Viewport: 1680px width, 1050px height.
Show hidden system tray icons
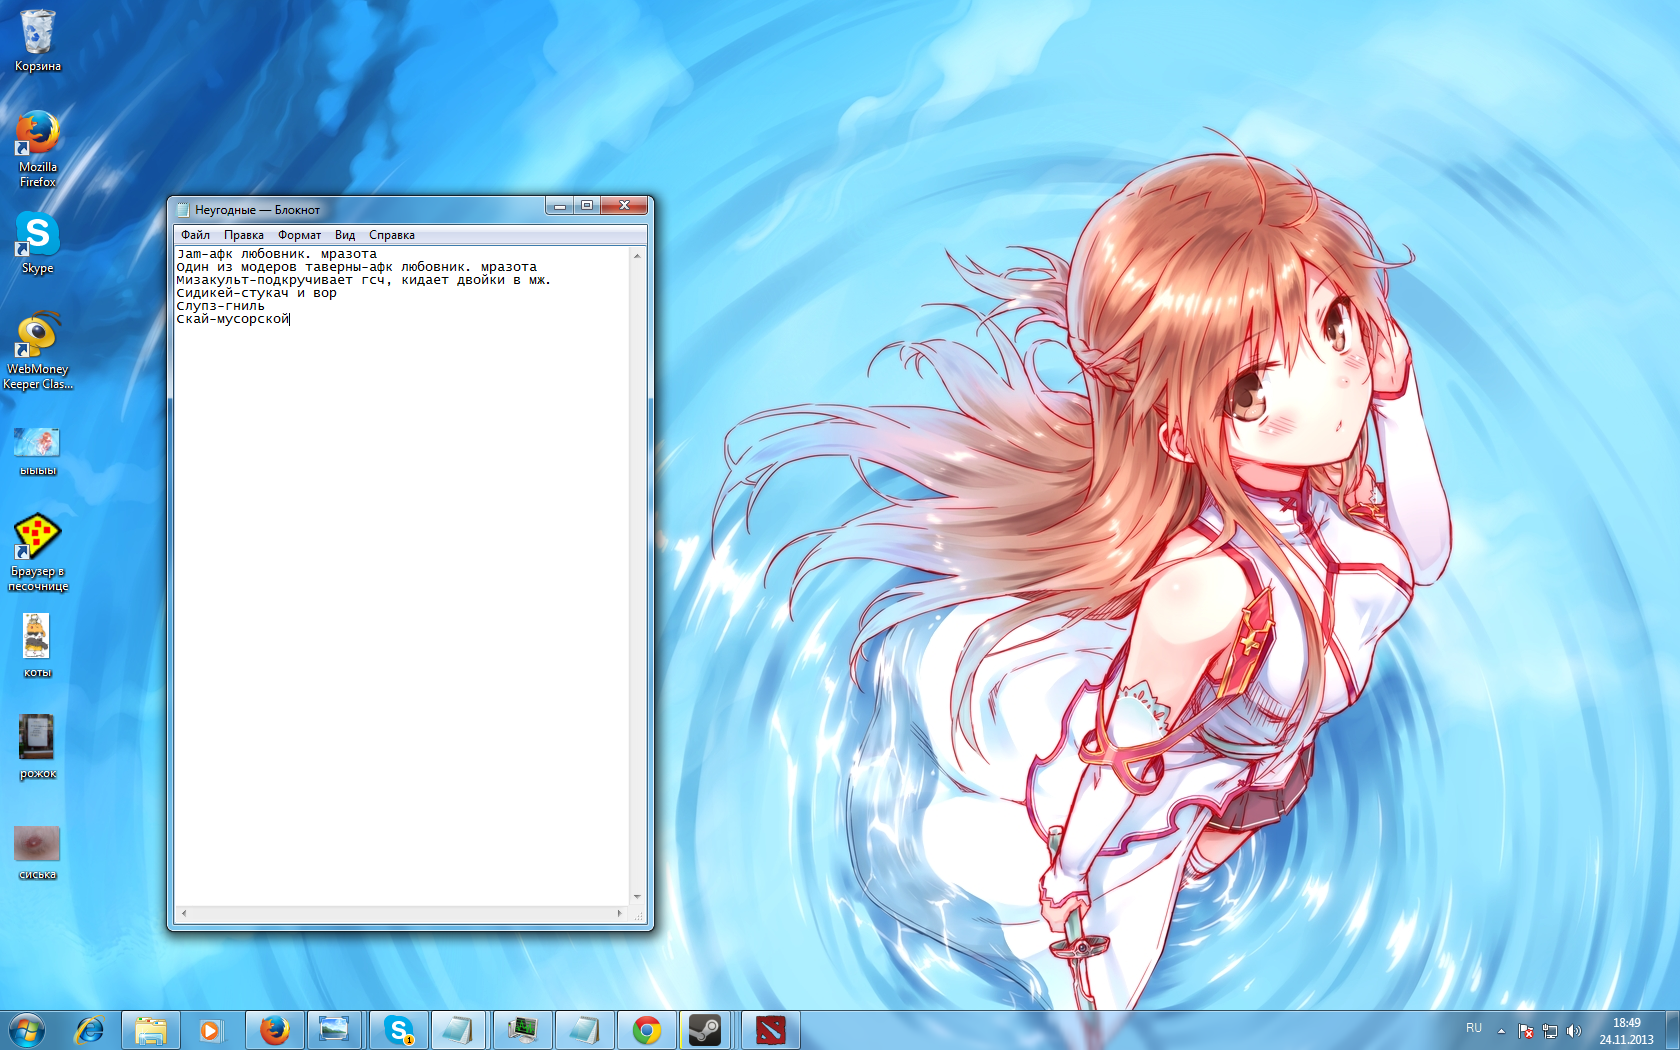point(1501,1030)
